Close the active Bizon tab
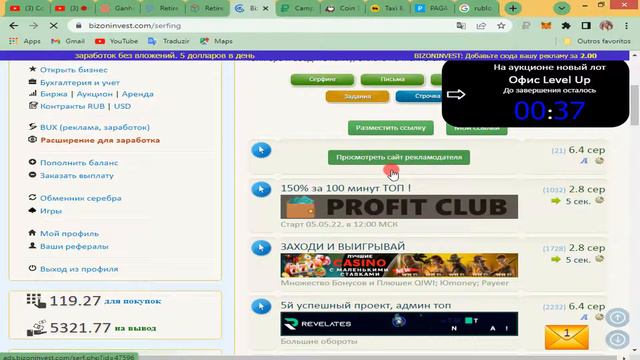Screen dimensions: 640x360 [x=266, y=8]
